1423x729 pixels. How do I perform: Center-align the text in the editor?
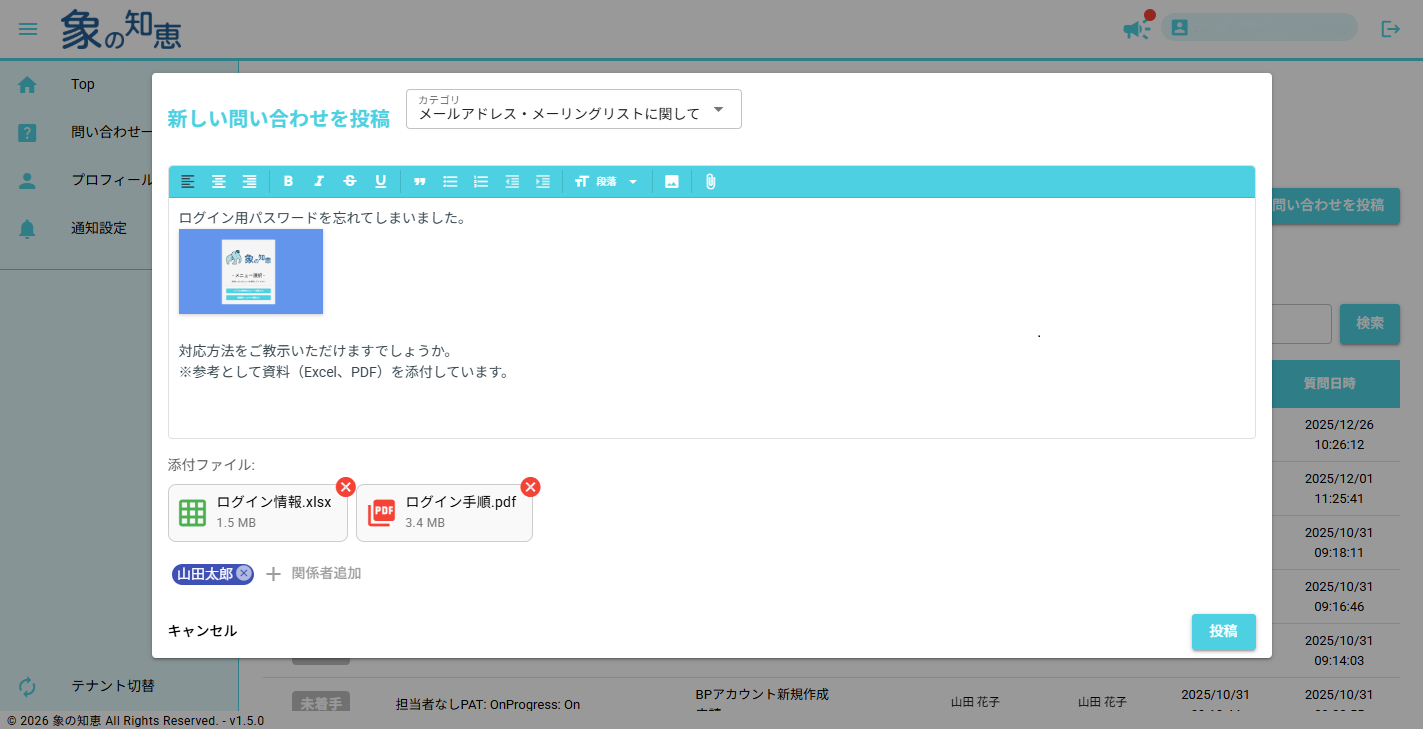(218, 181)
